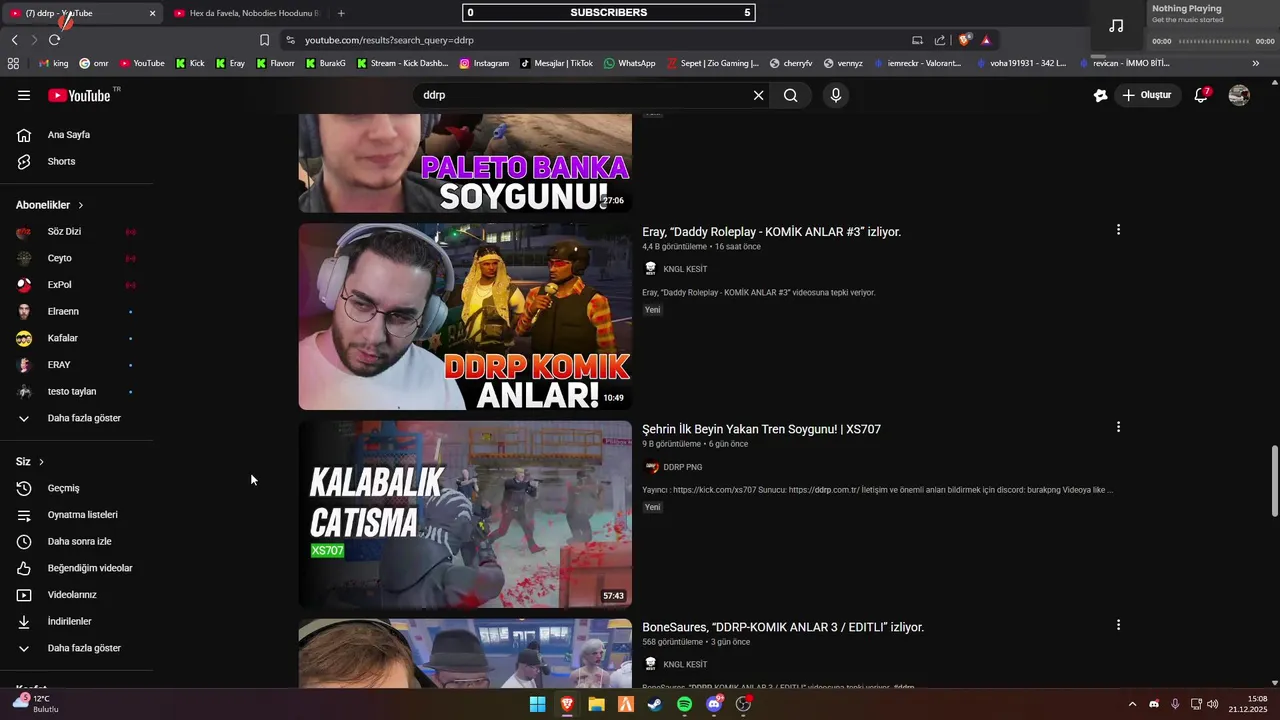This screenshot has height=720, width=1280.
Task: Open the YouTube hamburger guide menu
Action: tap(24, 95)
